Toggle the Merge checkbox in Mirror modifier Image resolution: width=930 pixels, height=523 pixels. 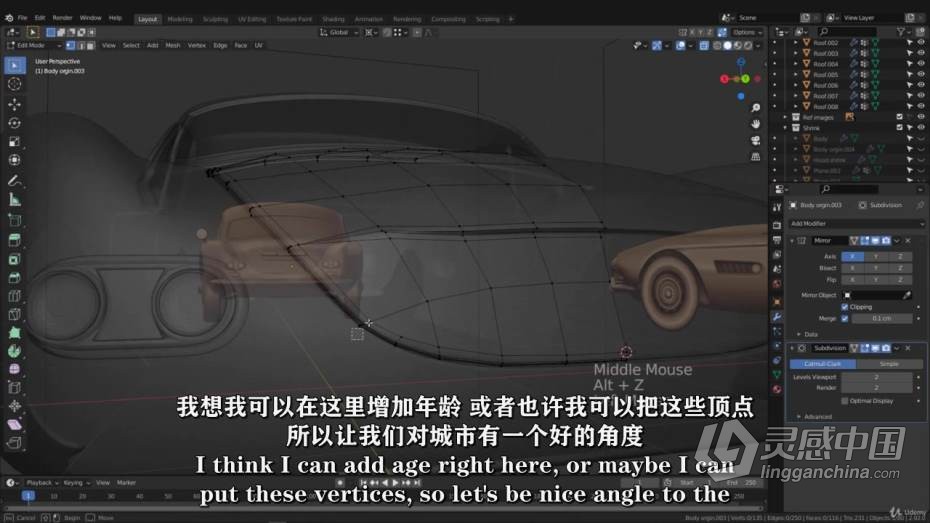[x=845, y=318]
